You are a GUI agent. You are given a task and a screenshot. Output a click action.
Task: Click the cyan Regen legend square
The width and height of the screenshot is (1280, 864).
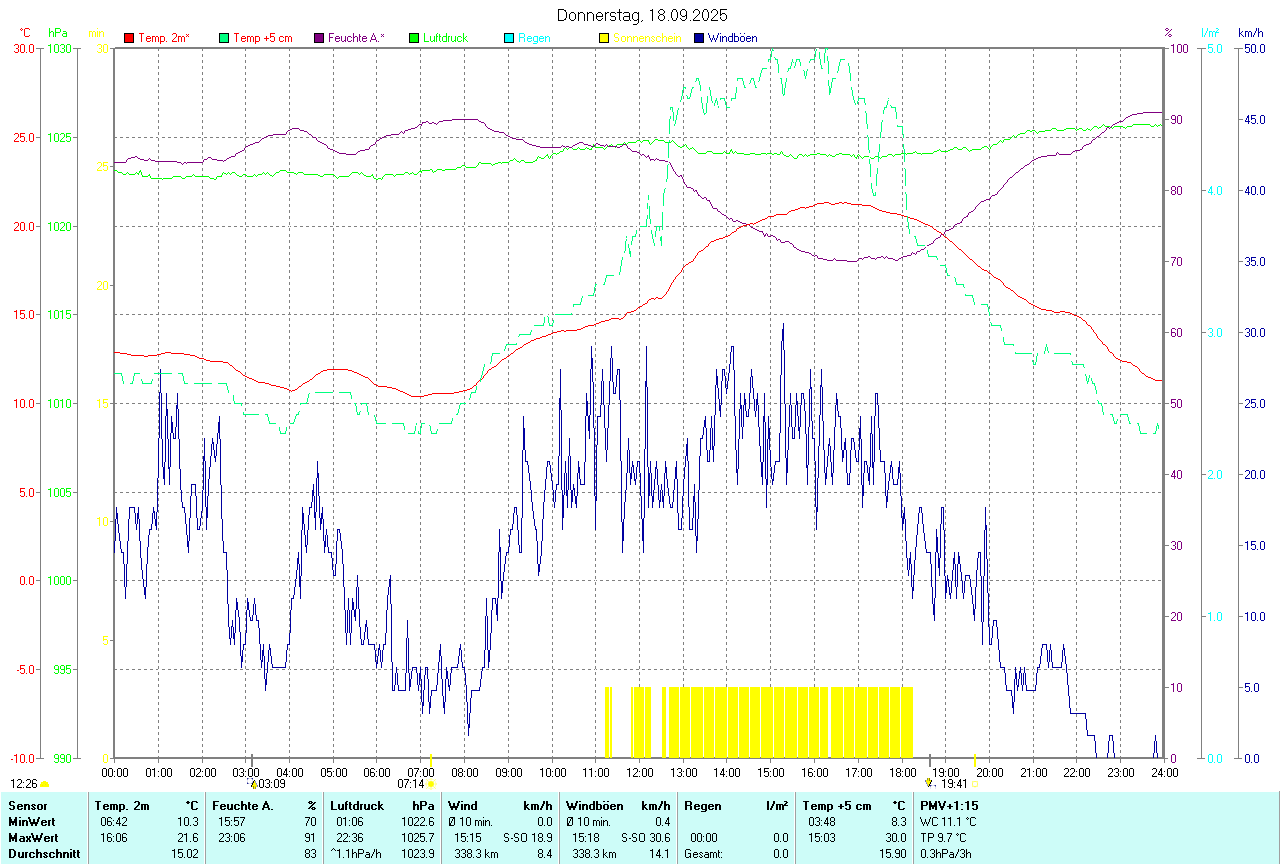coord(509,38)
